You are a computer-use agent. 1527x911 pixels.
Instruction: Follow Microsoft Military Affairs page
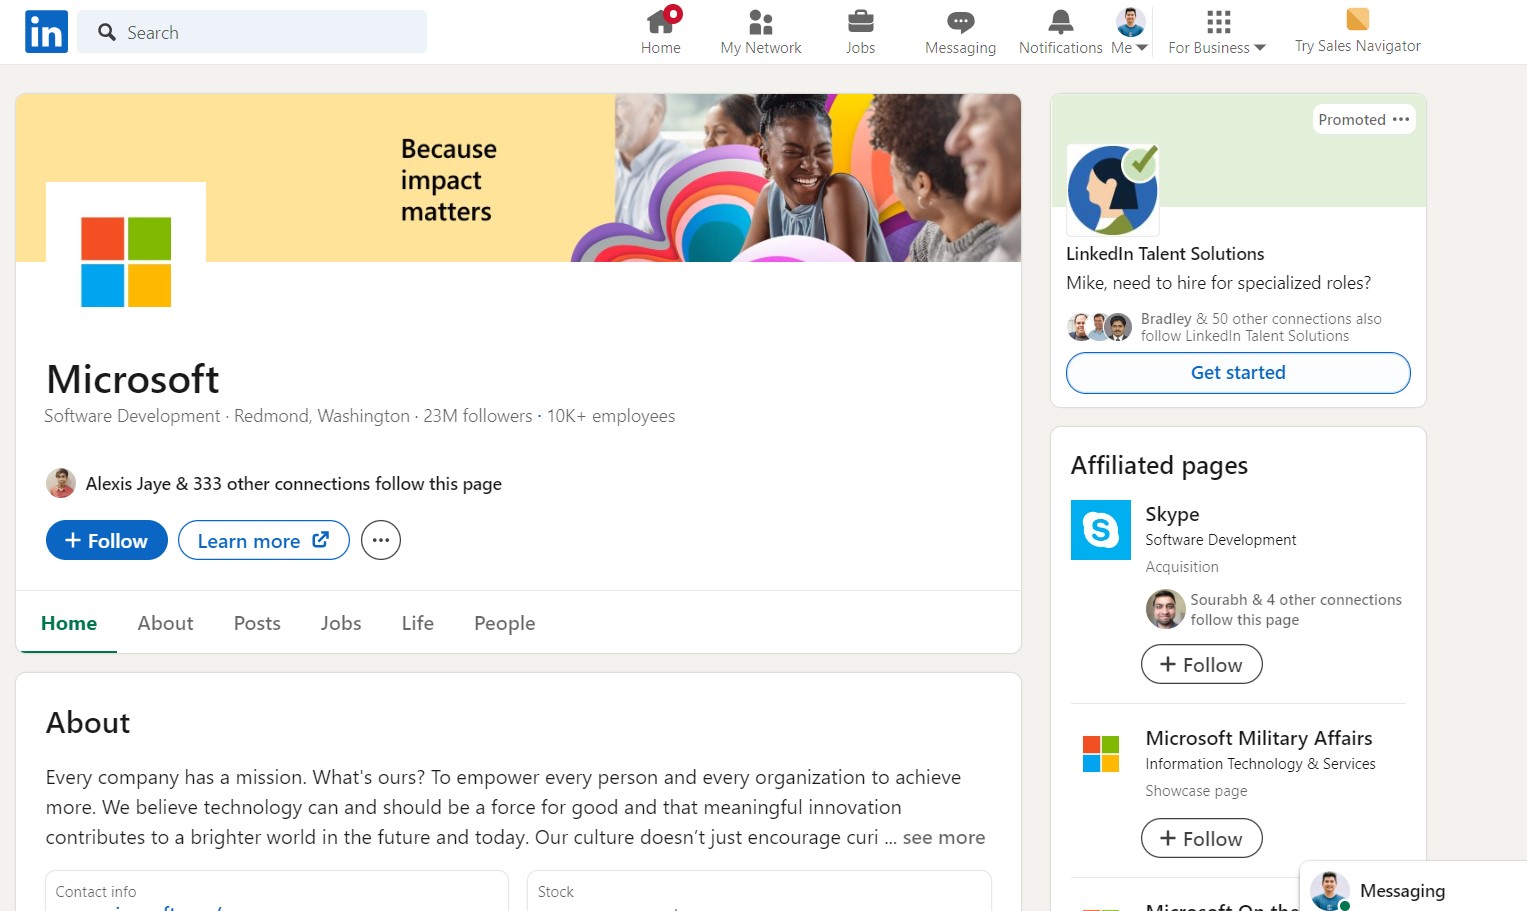(x=1201, y=838)
